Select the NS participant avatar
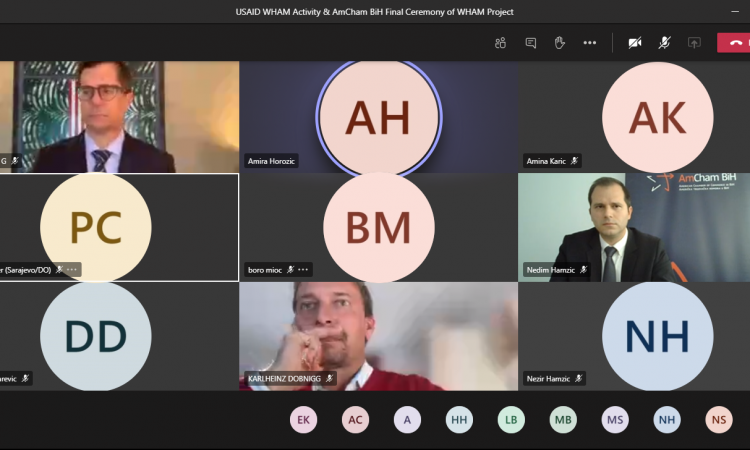The width and height of the screenshot is (750, 450). click(718, 420)
